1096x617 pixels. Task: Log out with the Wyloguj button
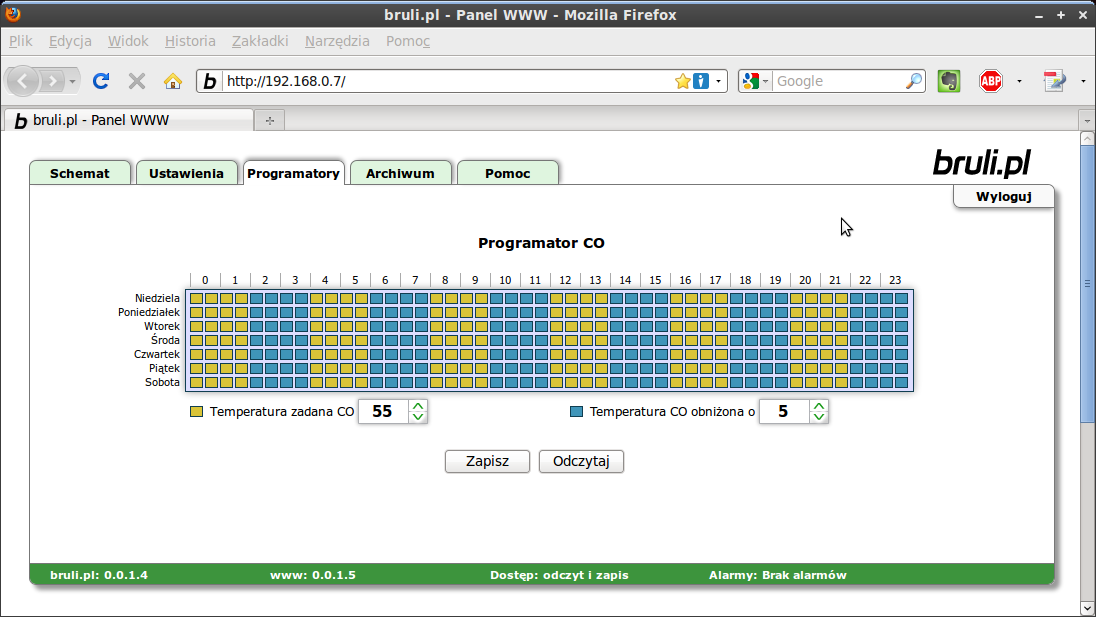pyautogui.click(x=1004, y=196)
